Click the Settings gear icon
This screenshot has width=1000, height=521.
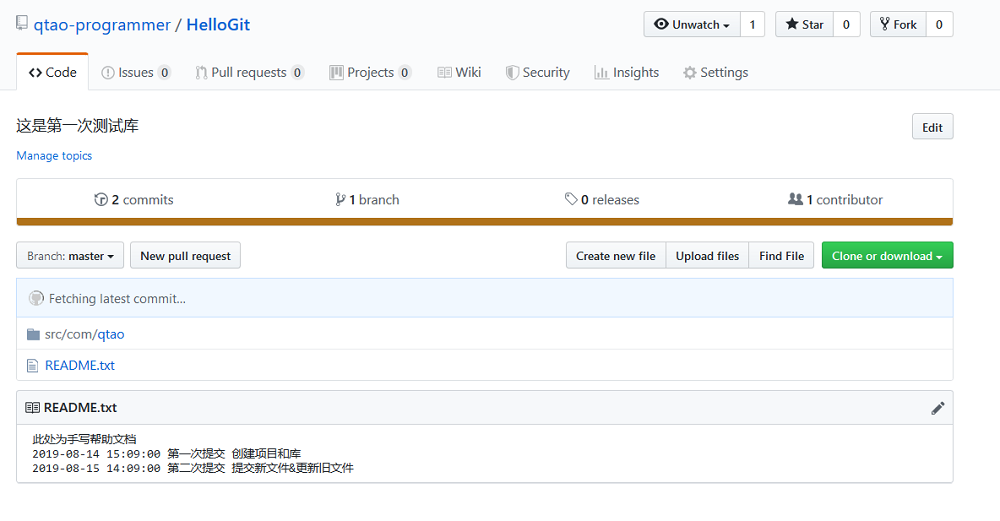click(690, 73)
